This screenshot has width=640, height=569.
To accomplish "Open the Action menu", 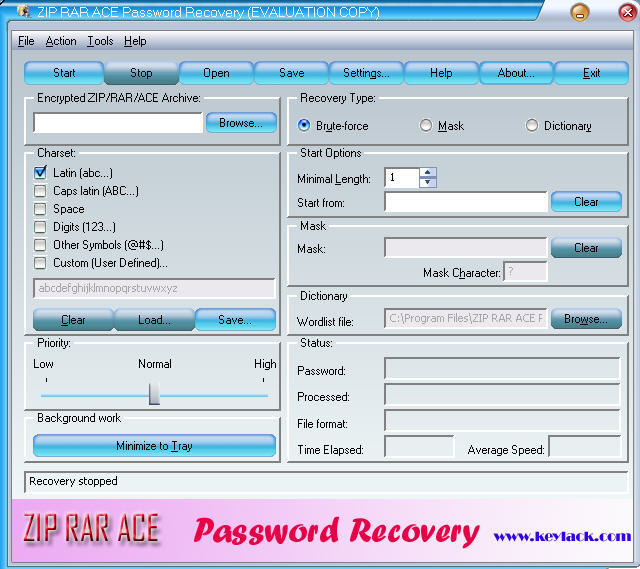I will tap(61, 41).
